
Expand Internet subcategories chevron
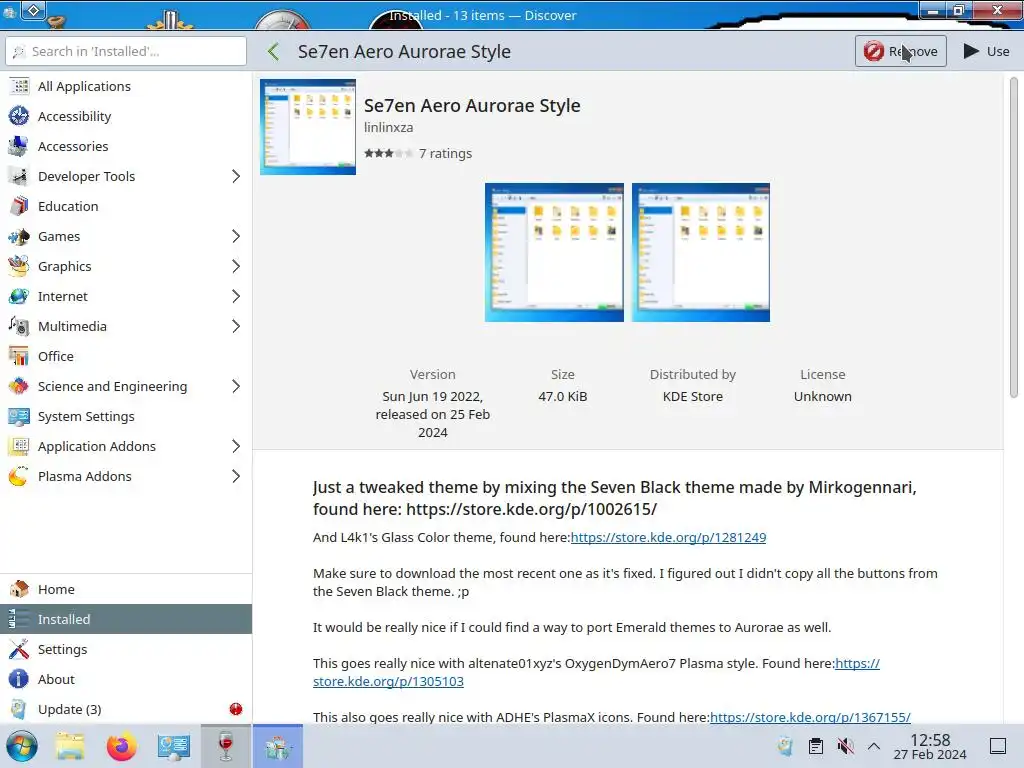pos(236,296)
